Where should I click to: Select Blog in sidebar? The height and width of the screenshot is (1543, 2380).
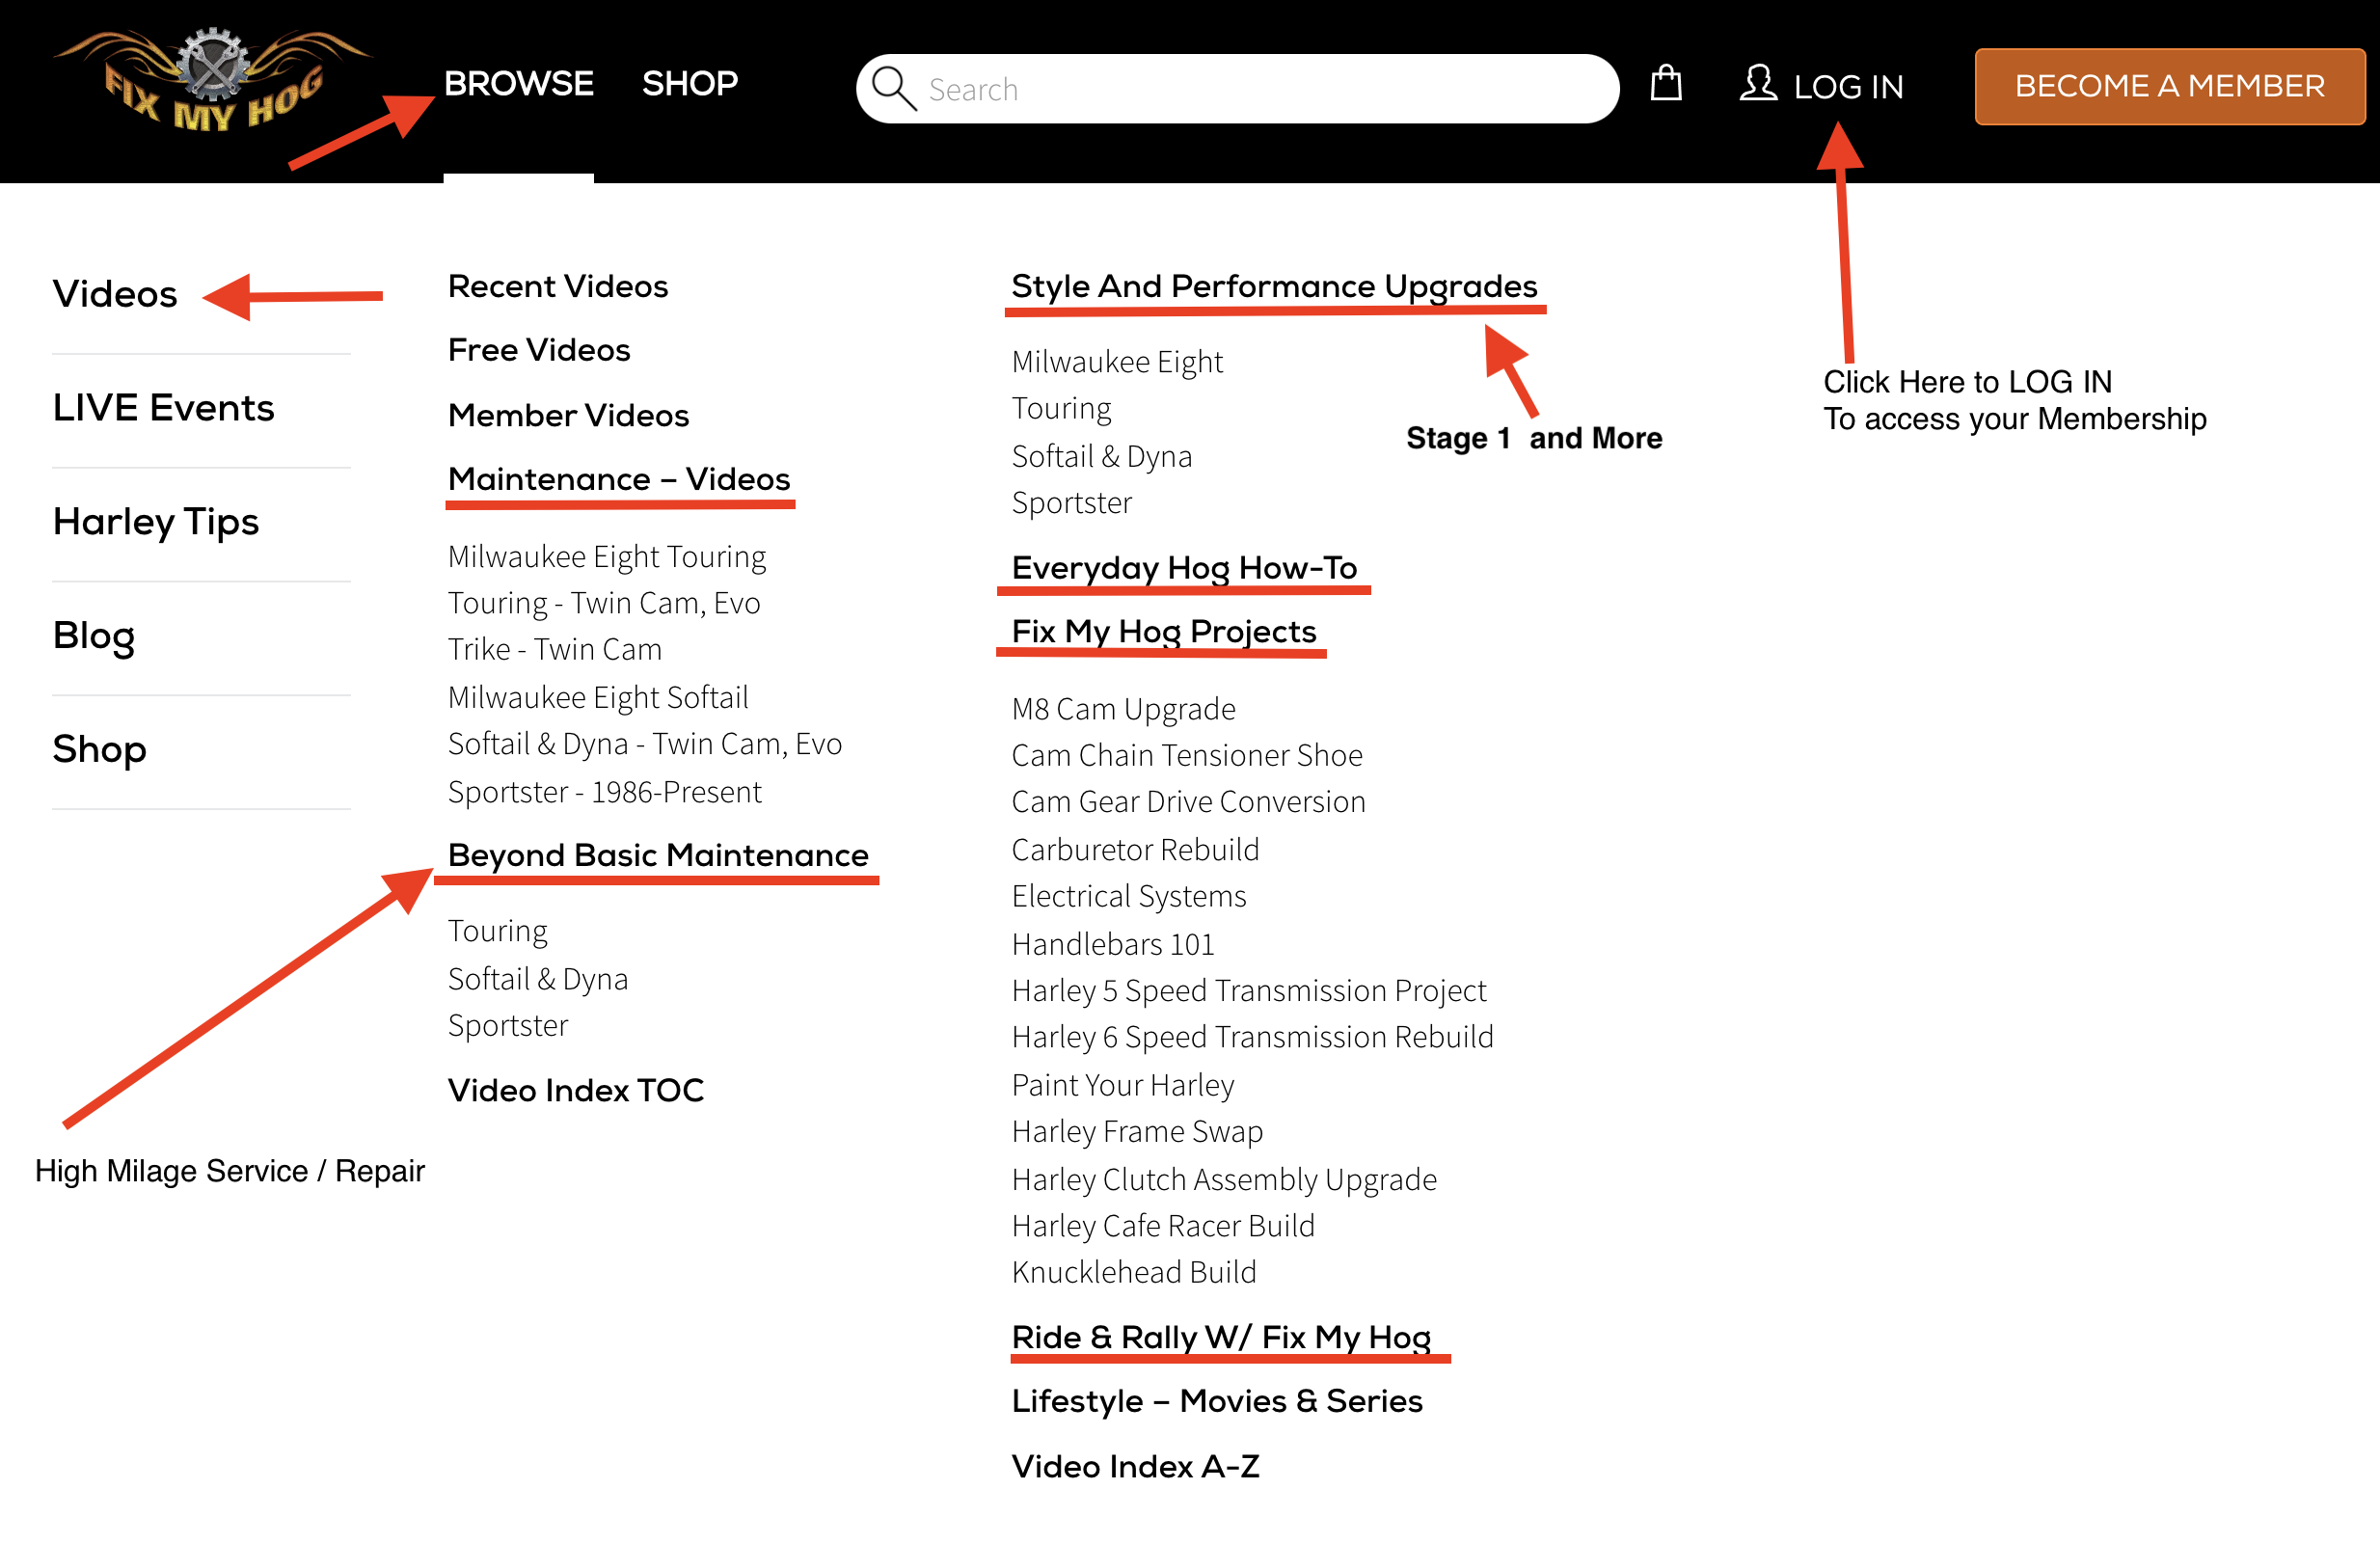(x=94, y=636)
